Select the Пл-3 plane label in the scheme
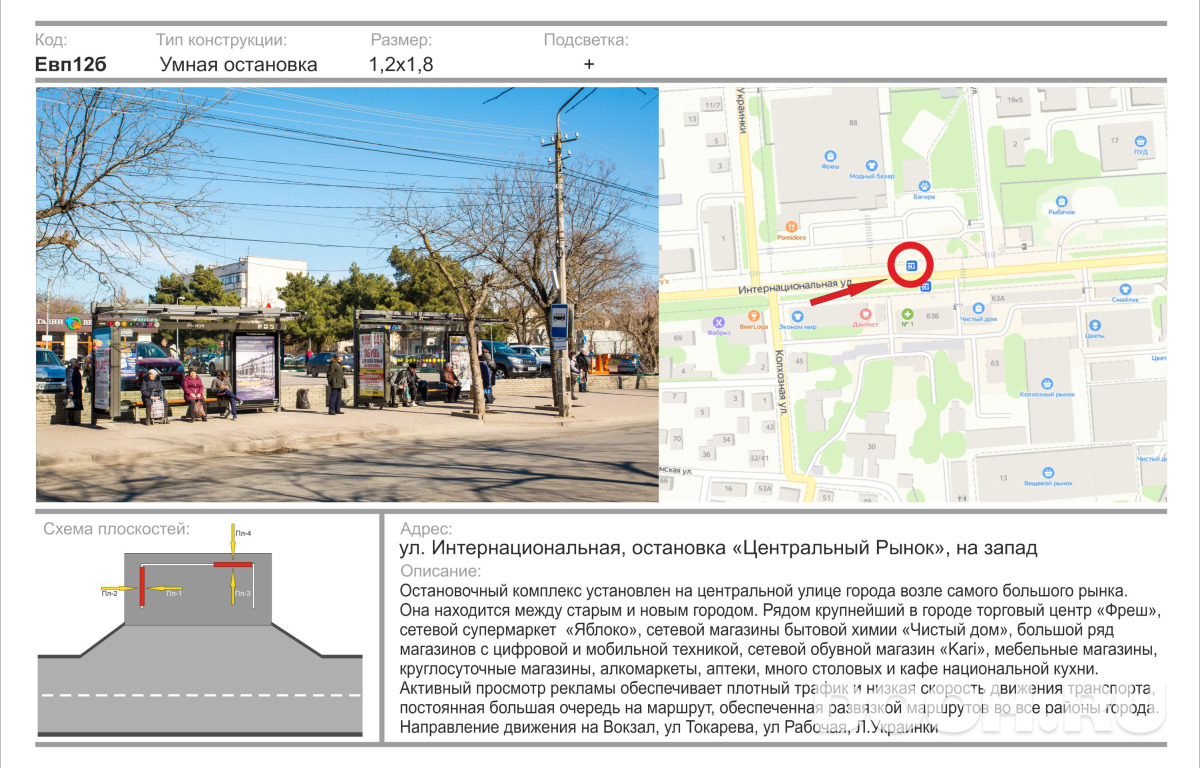 (243, 594)
